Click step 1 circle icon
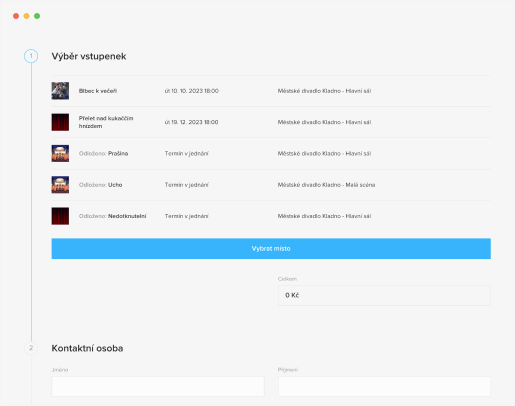 coord(31,56)
